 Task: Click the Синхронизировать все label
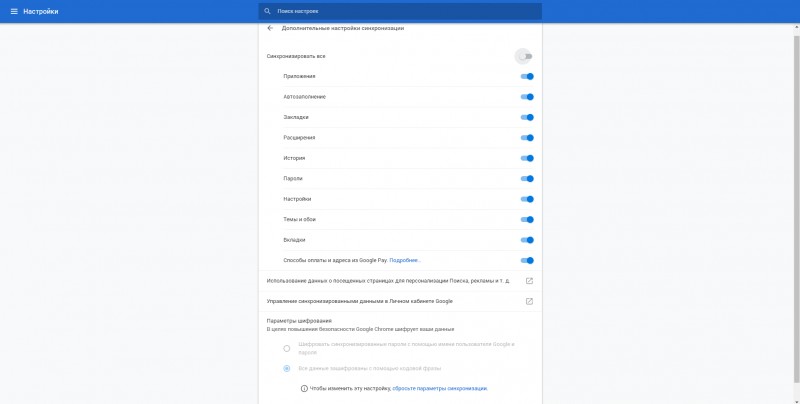pyautogui.click(x=296, y=56)
